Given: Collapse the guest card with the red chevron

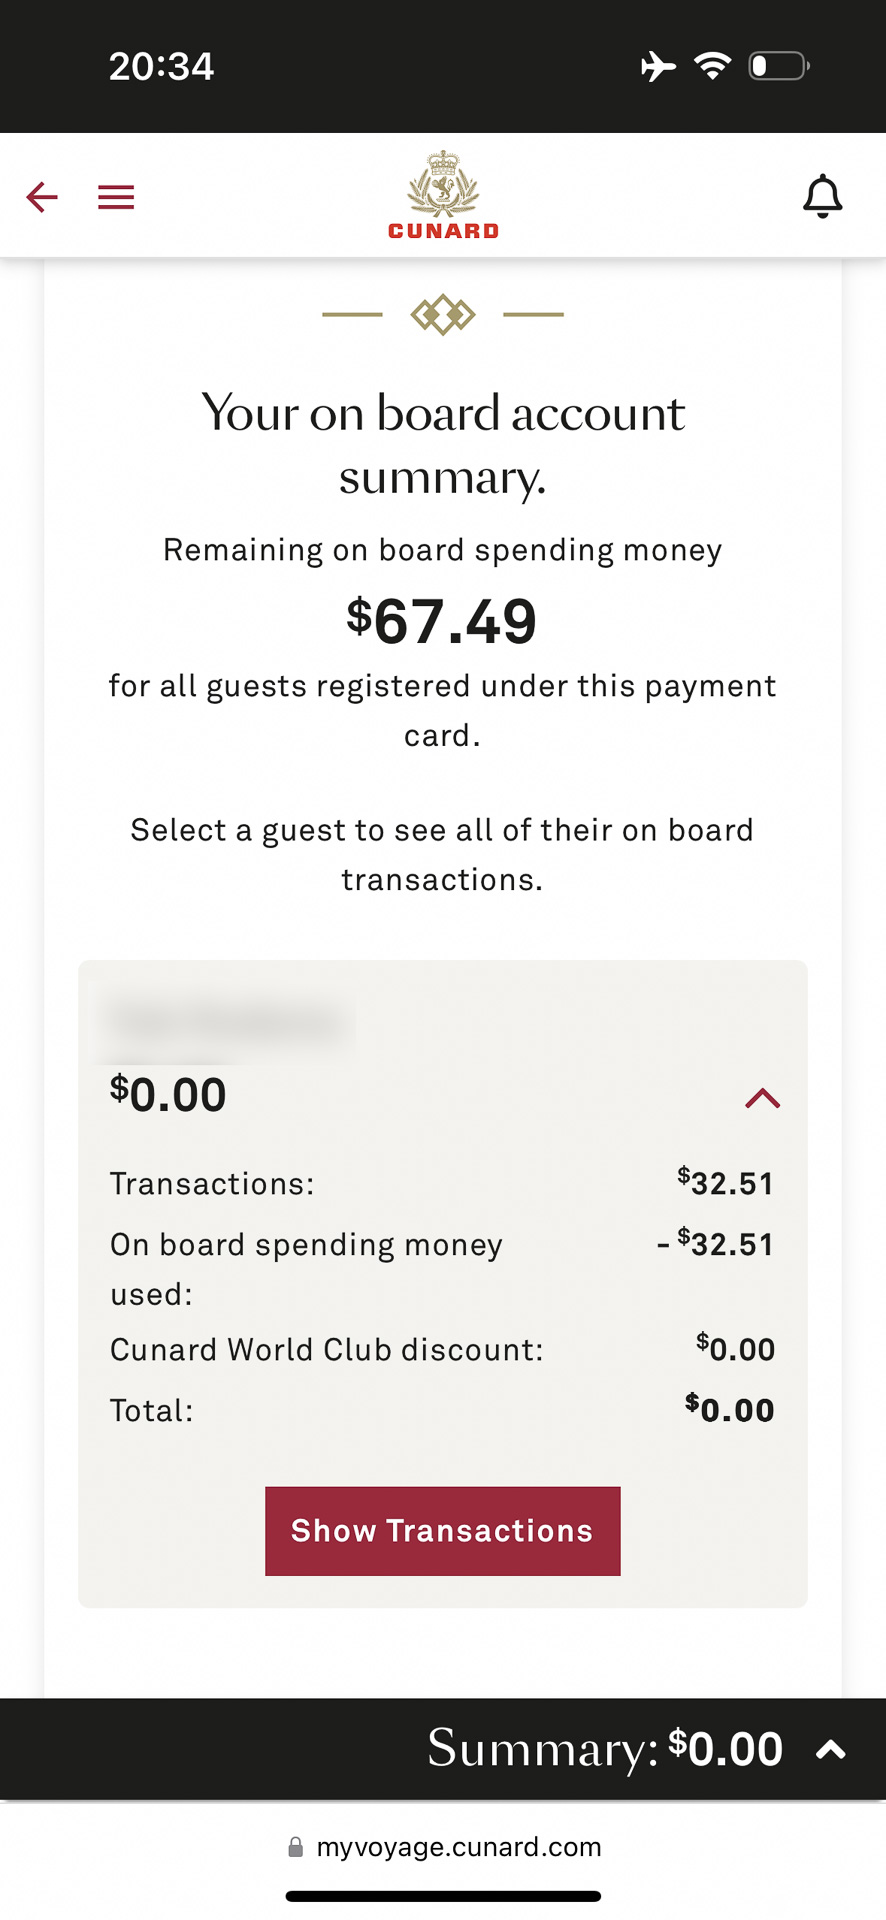Looking at the screenshot, I should (x=762, y=1098).
